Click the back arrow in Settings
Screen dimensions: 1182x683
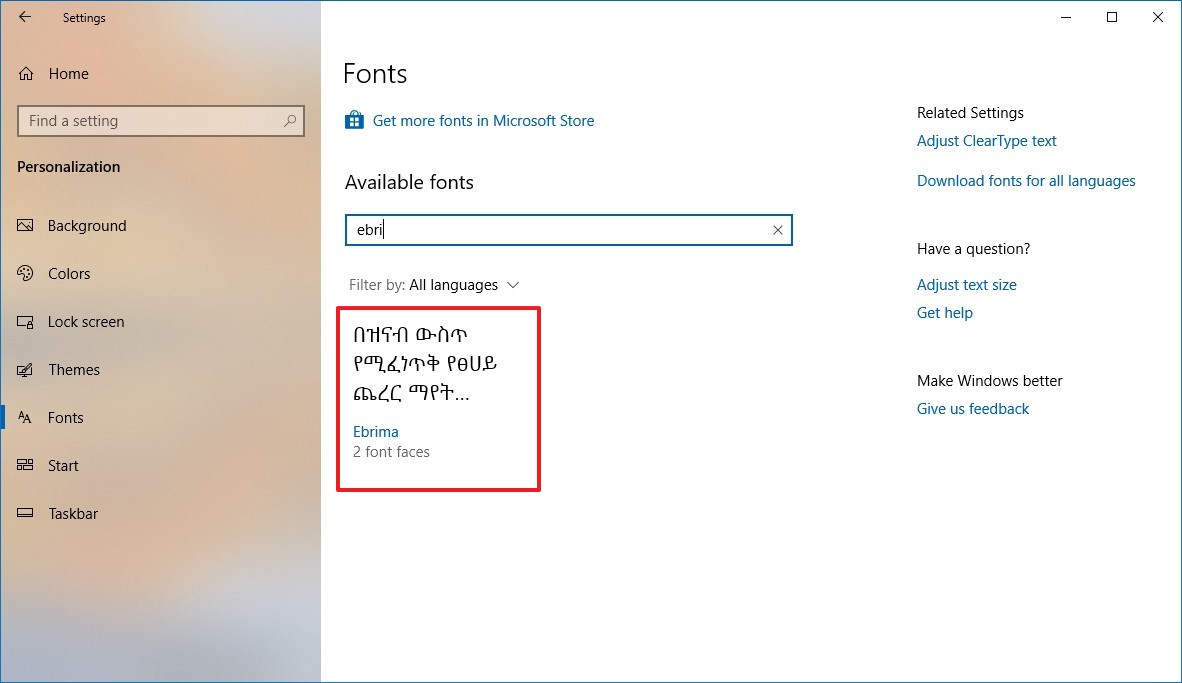point(25,17)
